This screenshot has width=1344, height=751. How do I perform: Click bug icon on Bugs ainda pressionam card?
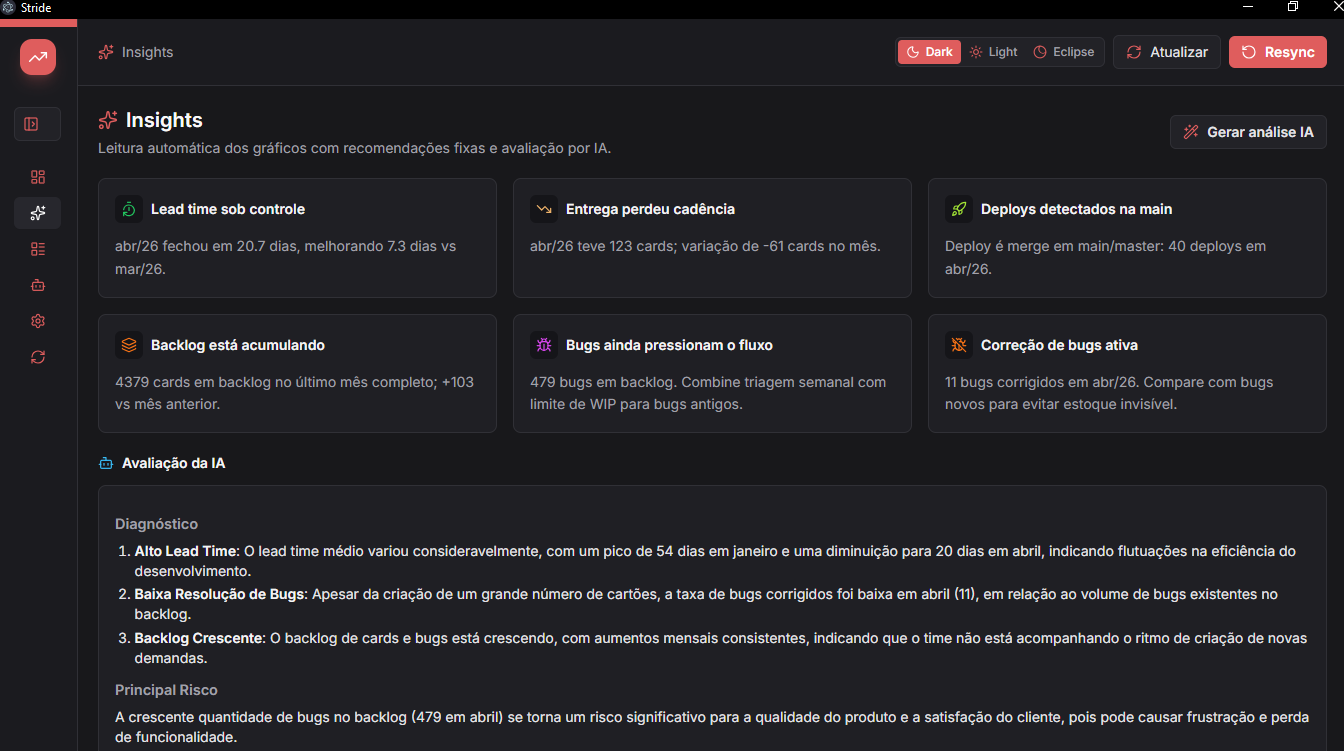pos(544,345)
